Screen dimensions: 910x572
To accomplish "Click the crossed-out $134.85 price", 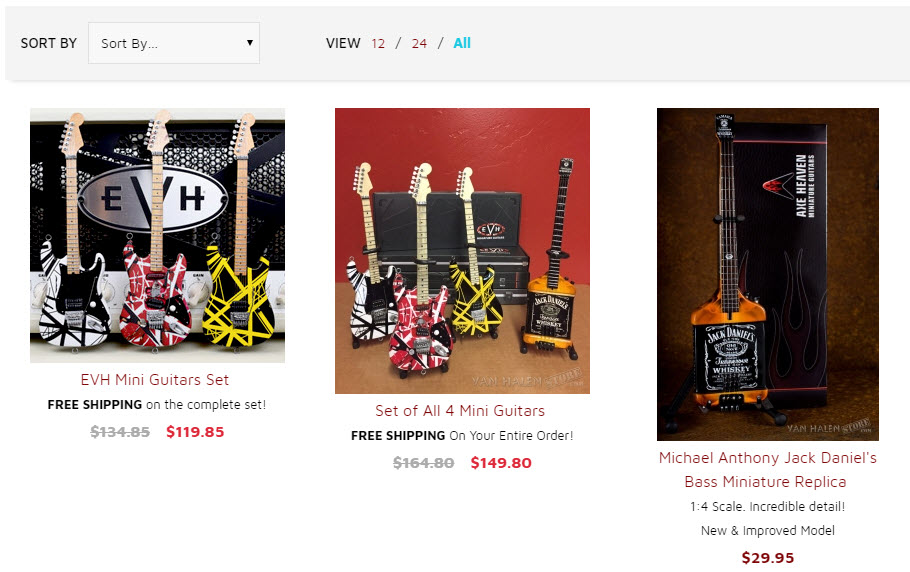I will (120, 432).
